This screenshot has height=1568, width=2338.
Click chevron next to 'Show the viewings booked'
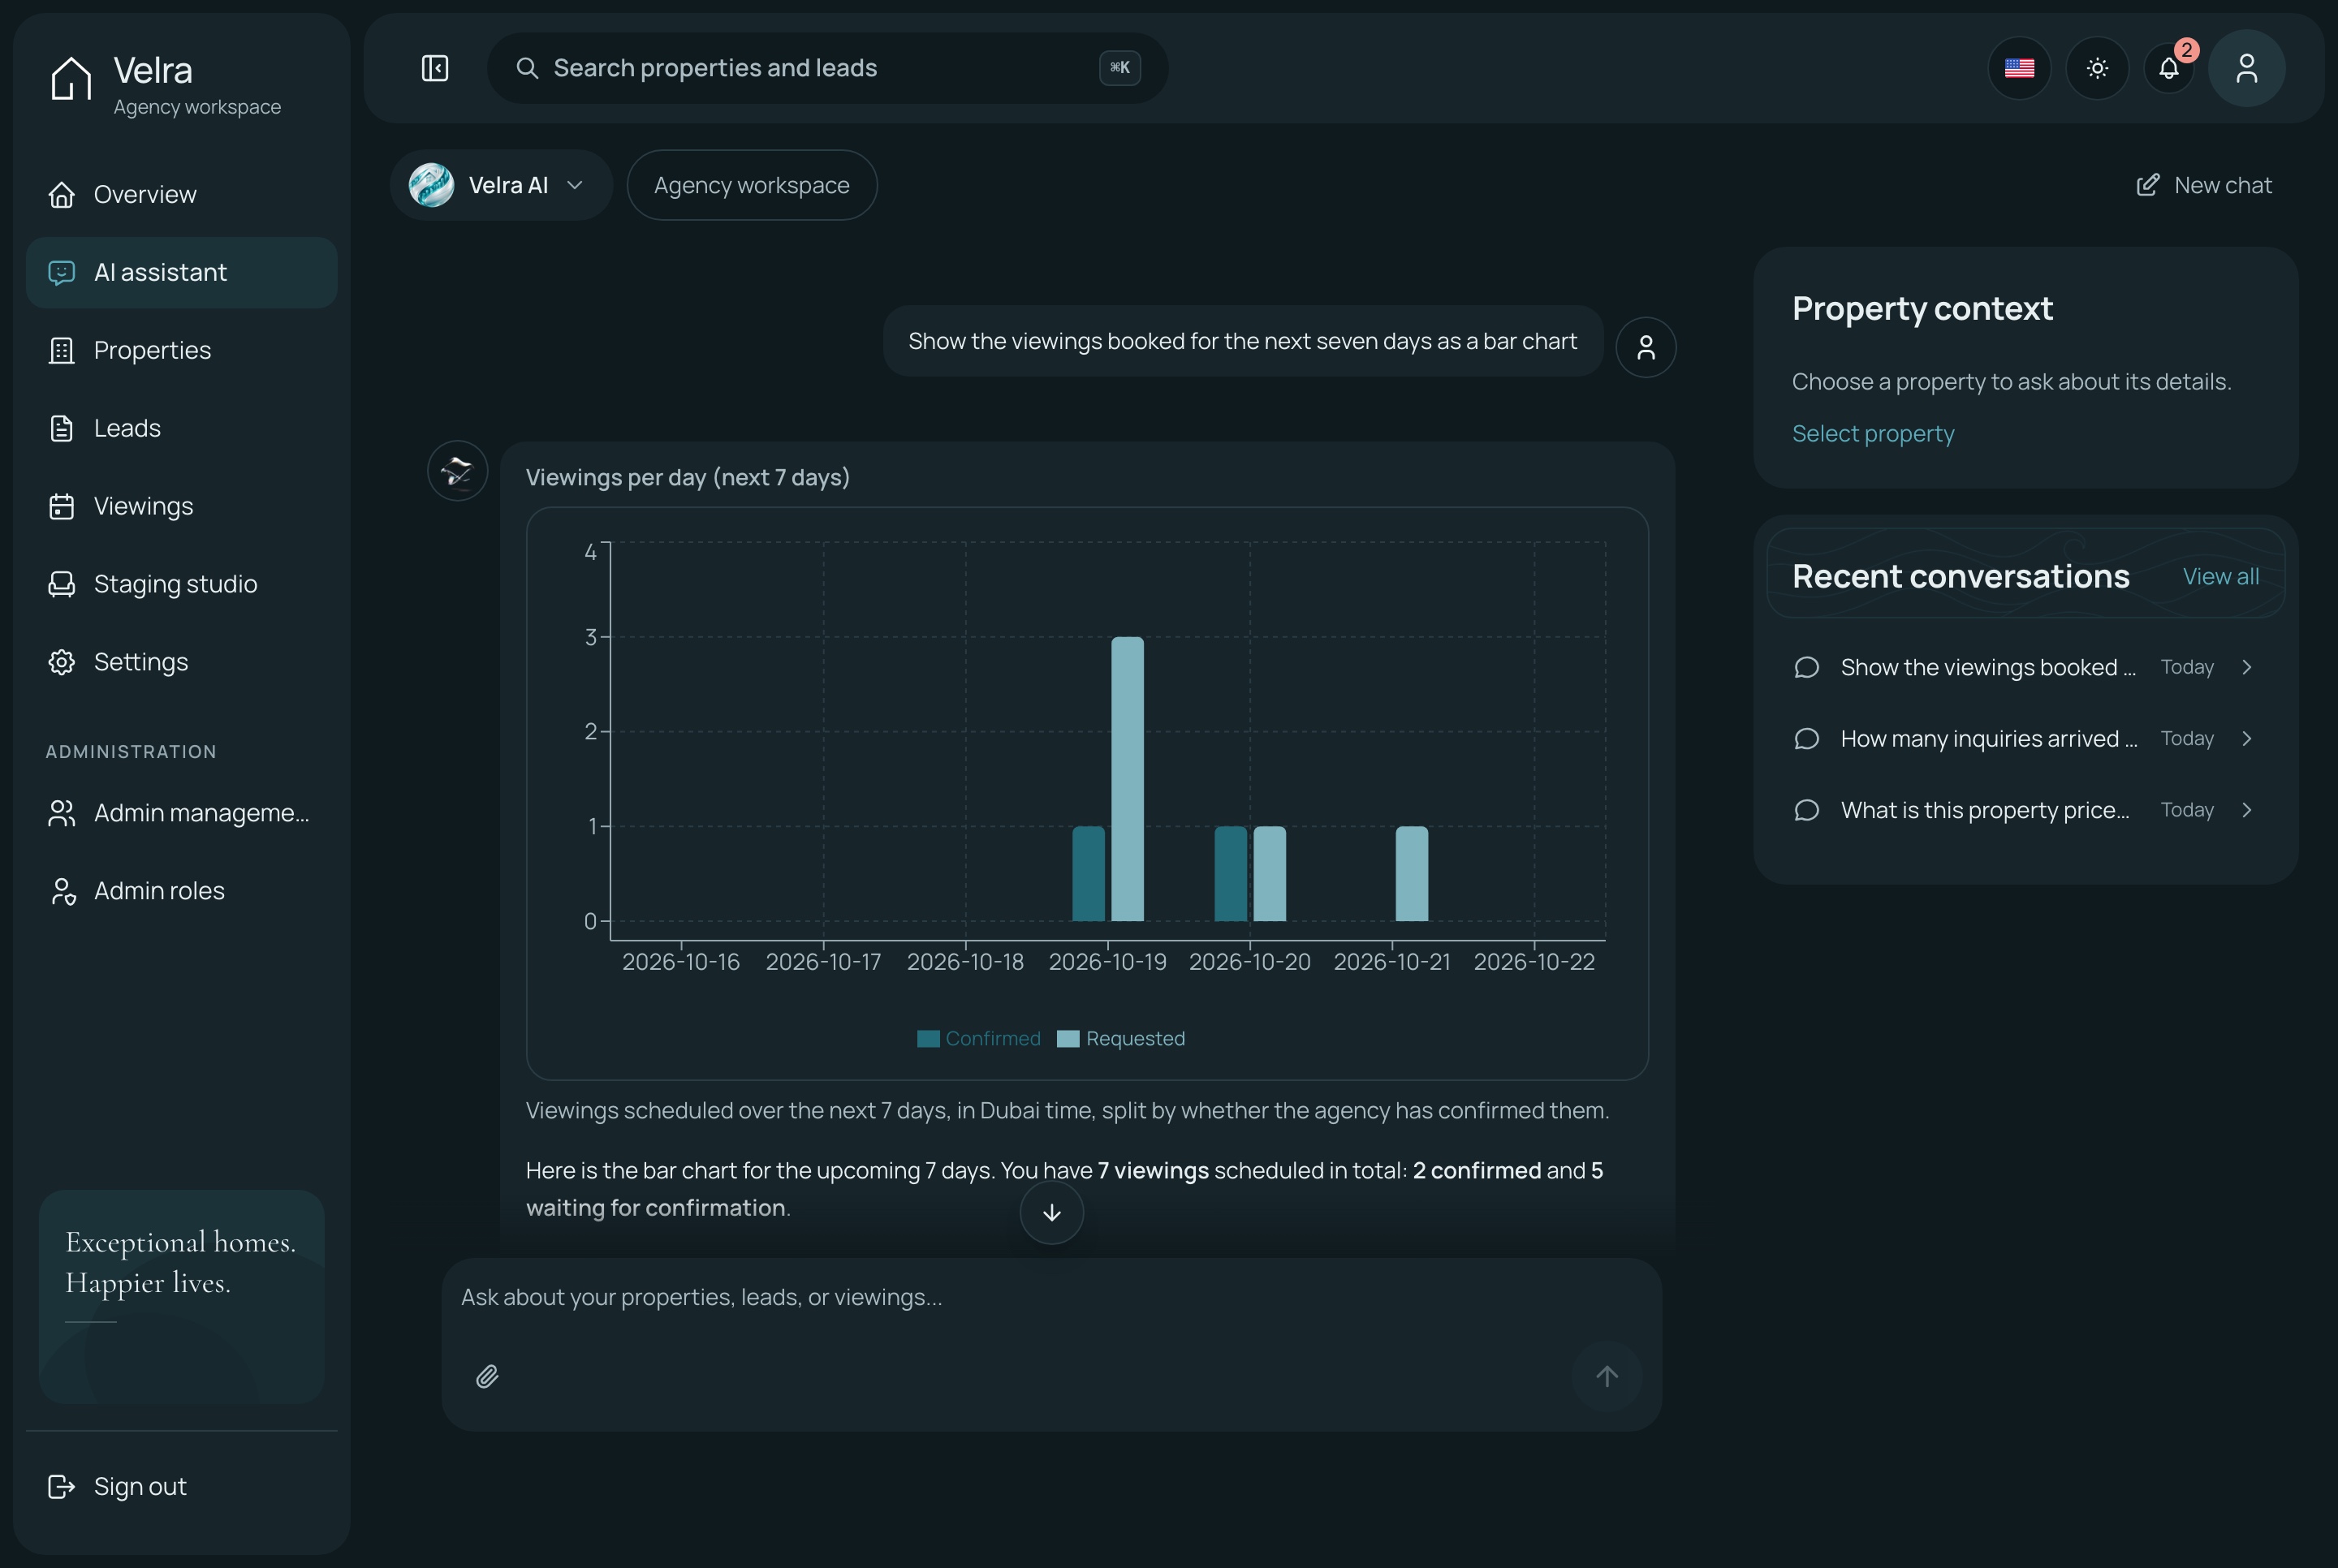pyautogui.click(x=2247, y=667)
